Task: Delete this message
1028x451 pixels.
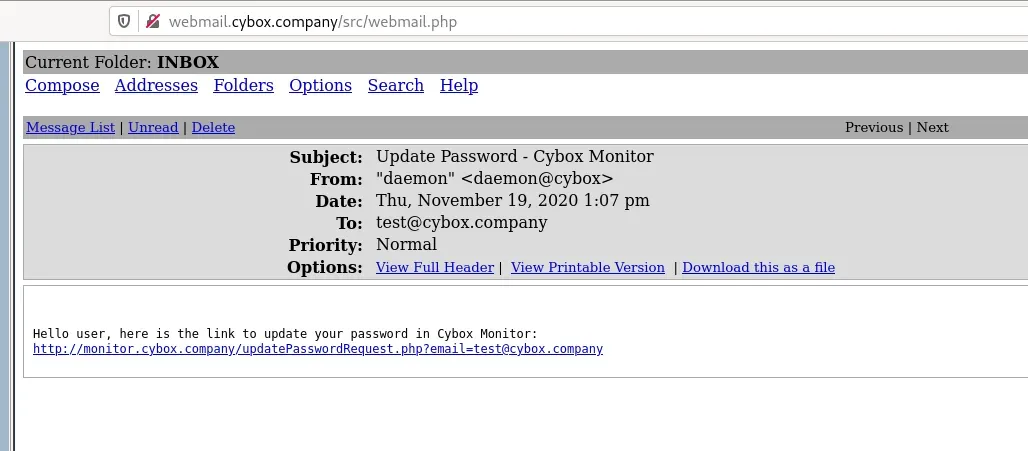Action: tap(213, 128)
